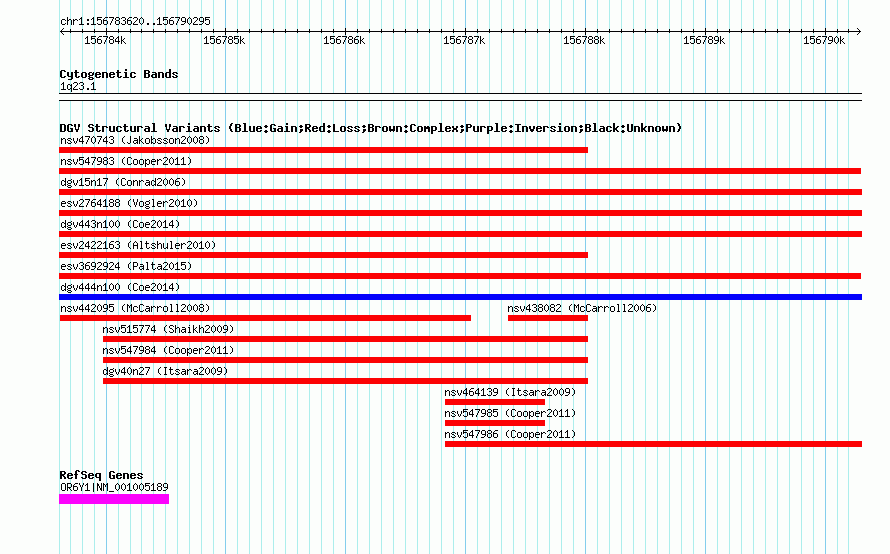Open dgv443n100 (Coe2014) variant label
The height and width of the screenshot is (554, 890).
point(120,224)
